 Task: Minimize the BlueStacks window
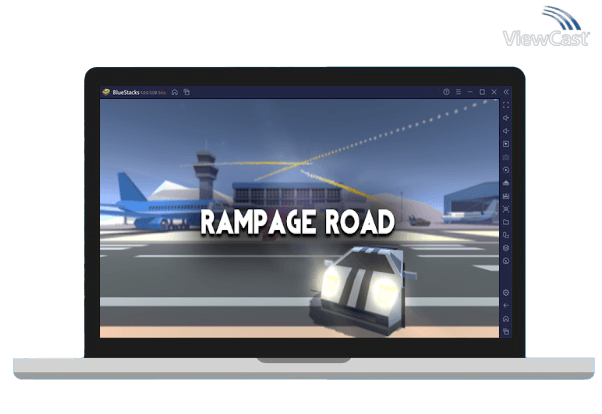(x=470, y=92)
